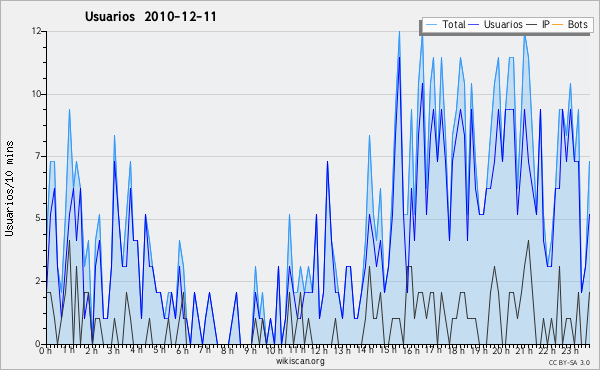Click the light blue Total legend line
The width and height of the screenshot is (600, 370).
[431, 25]
